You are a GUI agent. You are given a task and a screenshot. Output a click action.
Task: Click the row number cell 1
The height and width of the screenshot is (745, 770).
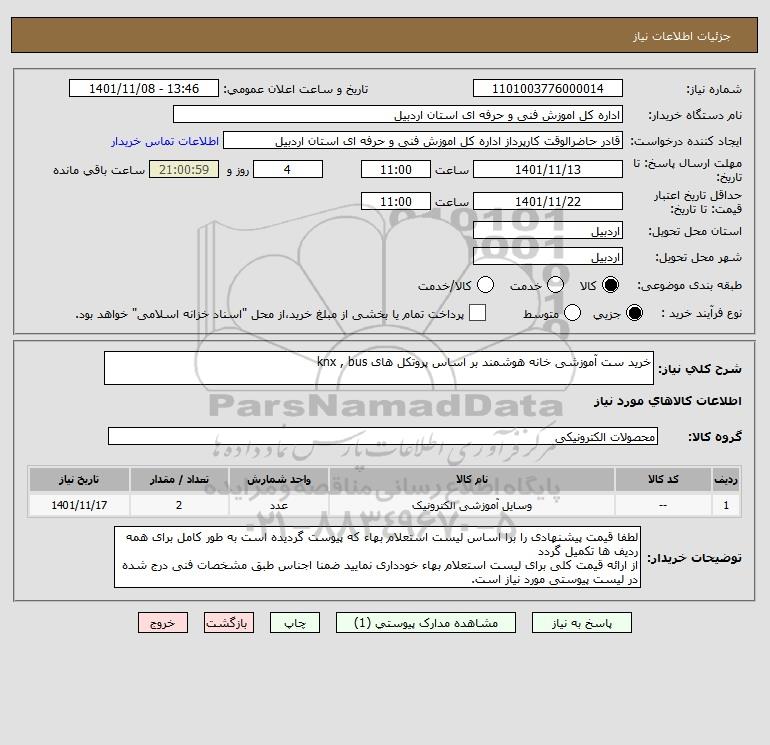726,505
